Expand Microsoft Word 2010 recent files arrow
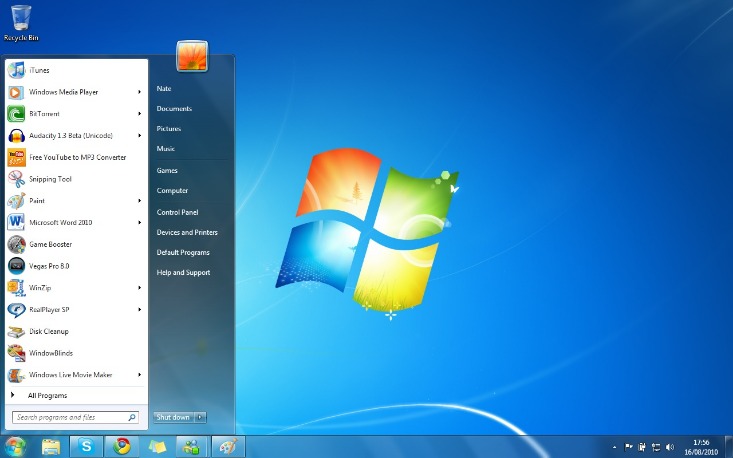733x458 pixels. click(x=139, y=222)
